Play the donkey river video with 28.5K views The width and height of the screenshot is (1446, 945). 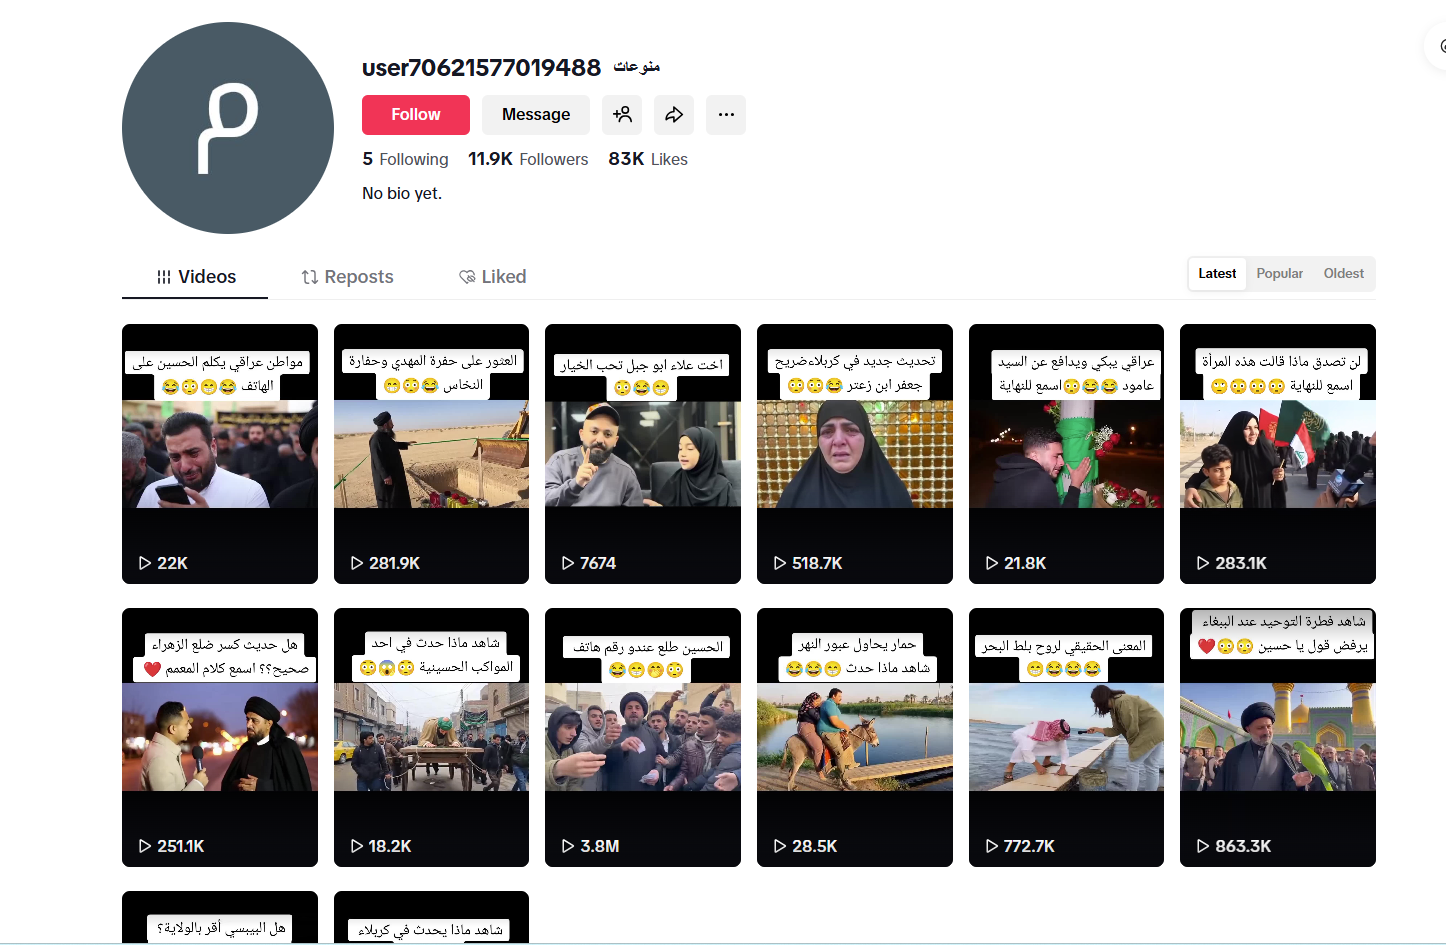coord(854,737)
